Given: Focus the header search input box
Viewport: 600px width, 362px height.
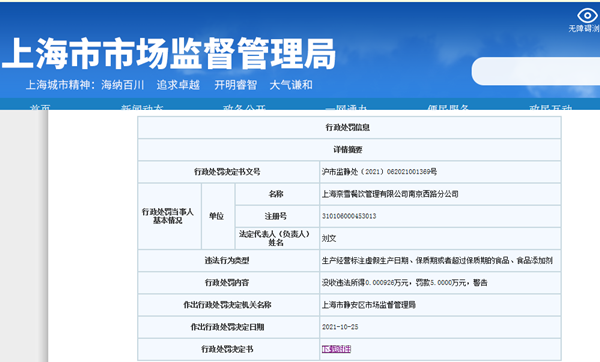Looking at the screenshot, I should click(536, 71).
